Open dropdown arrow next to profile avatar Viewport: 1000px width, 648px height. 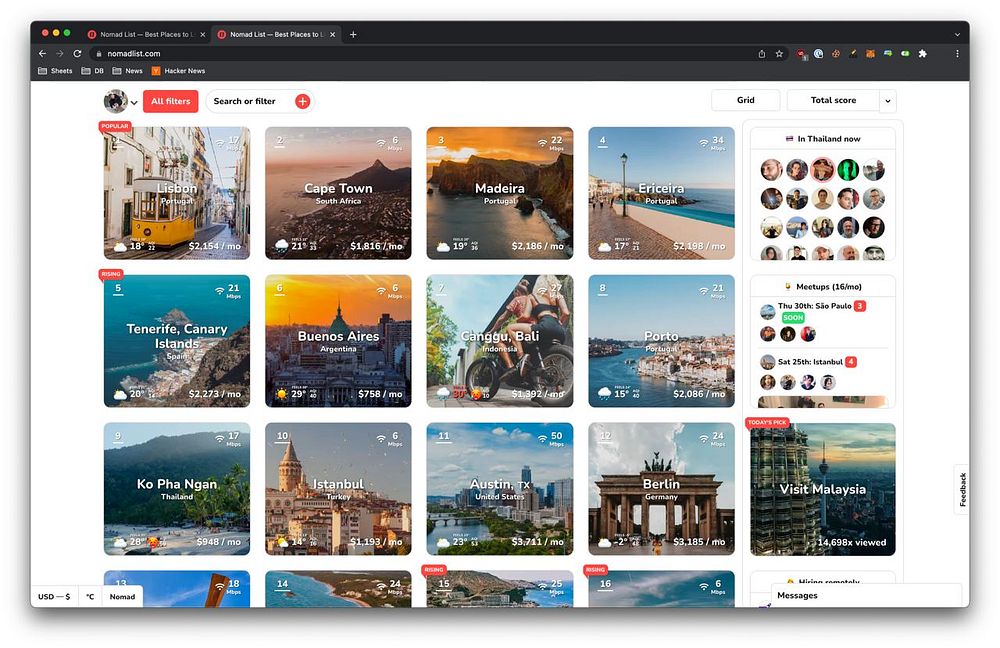134,102
